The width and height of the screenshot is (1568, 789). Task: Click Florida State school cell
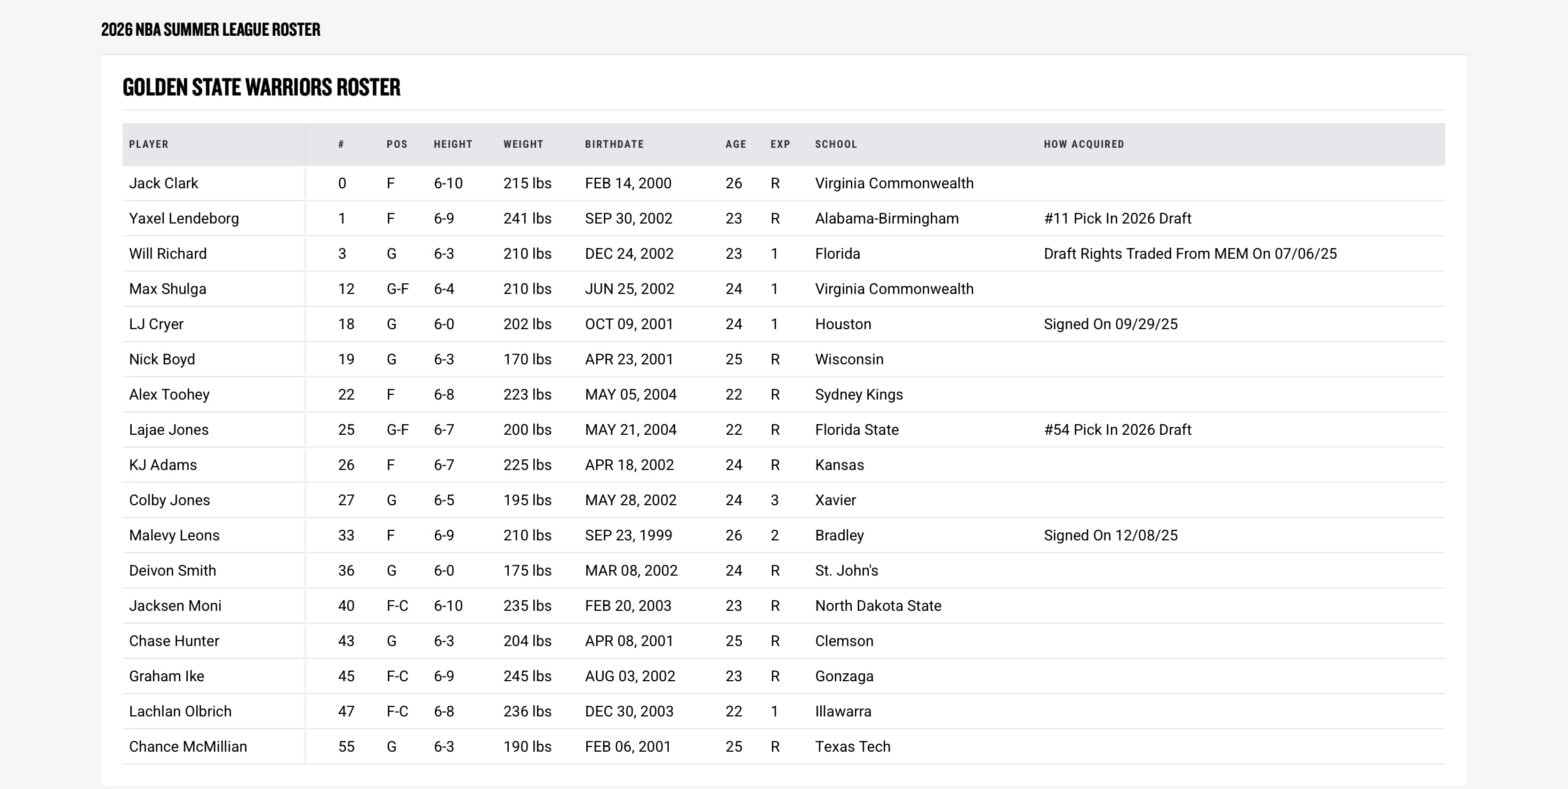(x=856, y=430)
